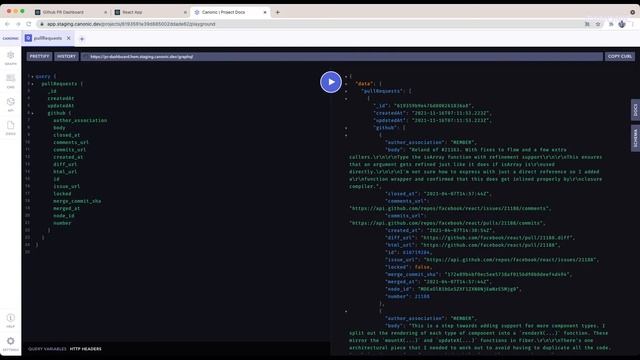This screenshot has width=640, height=360.
Task: Open Help from the left sidebar
Action: tap(11, 320)
